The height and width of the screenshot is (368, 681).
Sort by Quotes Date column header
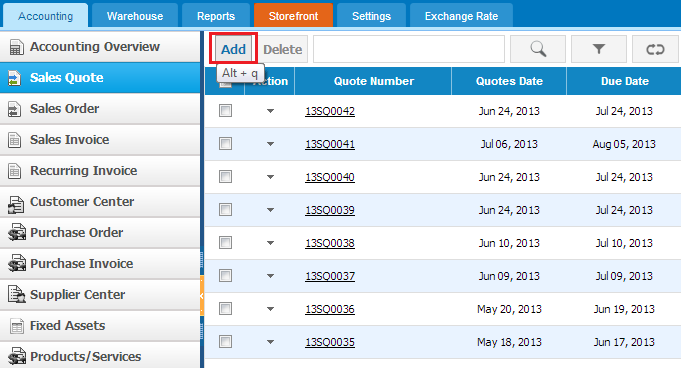tap(509, 81)
